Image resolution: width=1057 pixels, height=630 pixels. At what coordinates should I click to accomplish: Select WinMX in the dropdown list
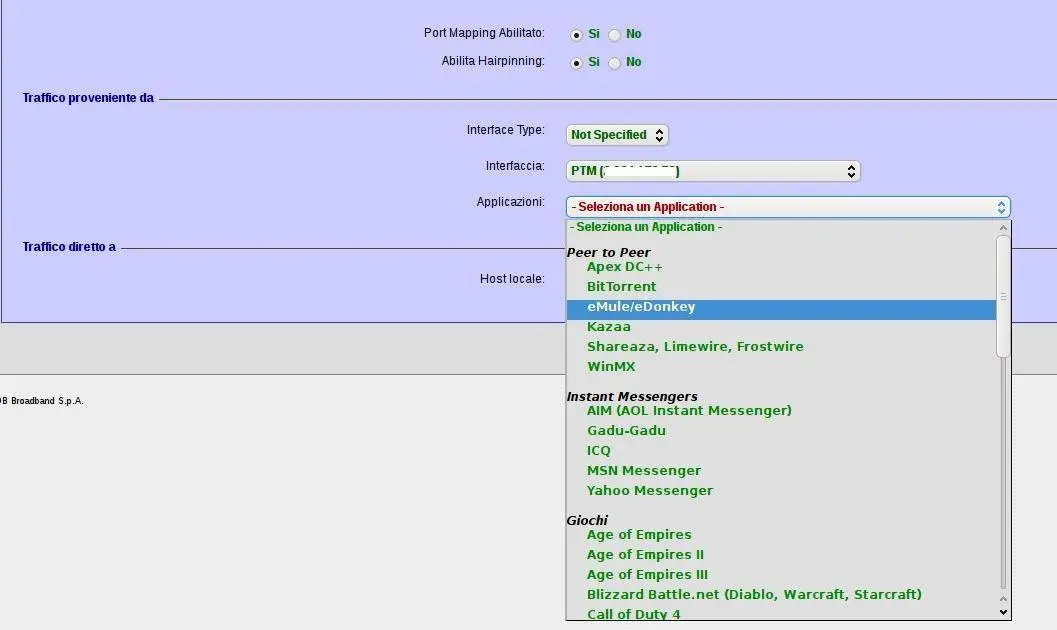click(x=781, y=367)
